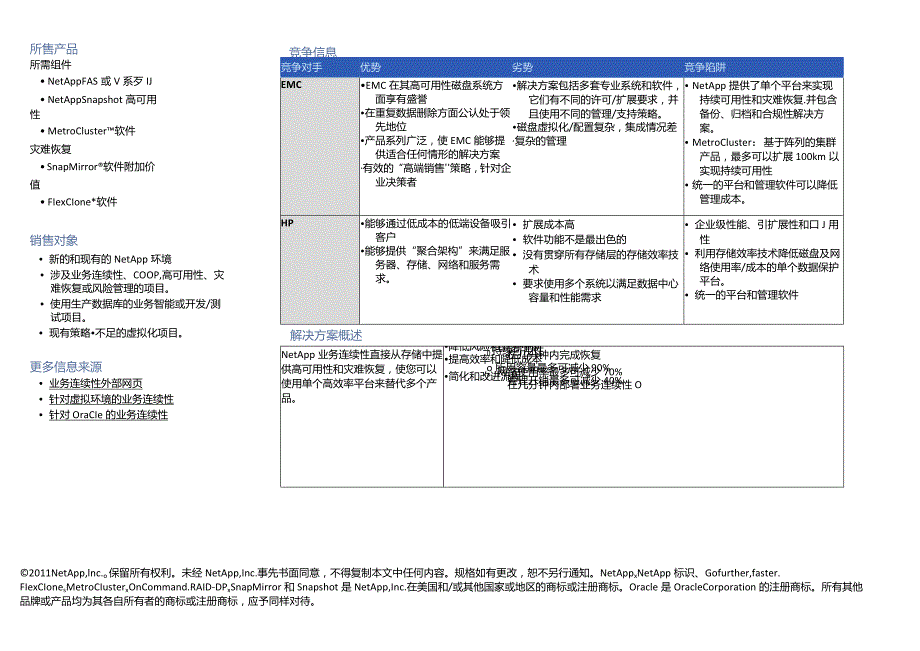Image resolution: width=920 pixels, height=651 pixels.
Task: Click the 灾难恢复 subheading
Action: 50,150
